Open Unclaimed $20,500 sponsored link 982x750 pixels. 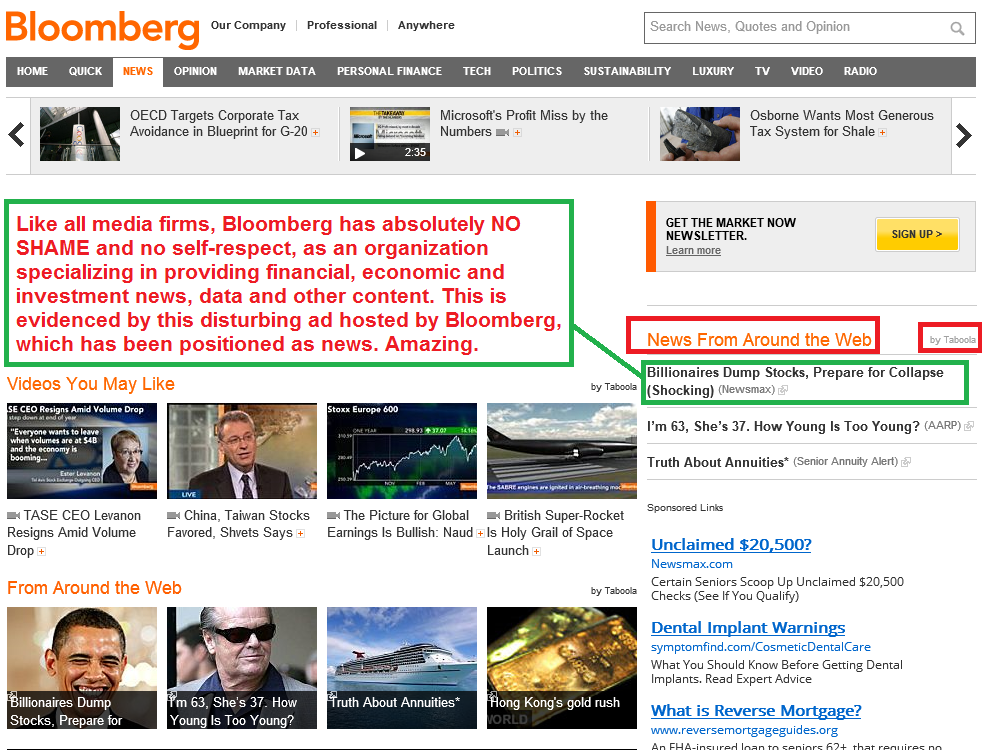tap(731, 545)
